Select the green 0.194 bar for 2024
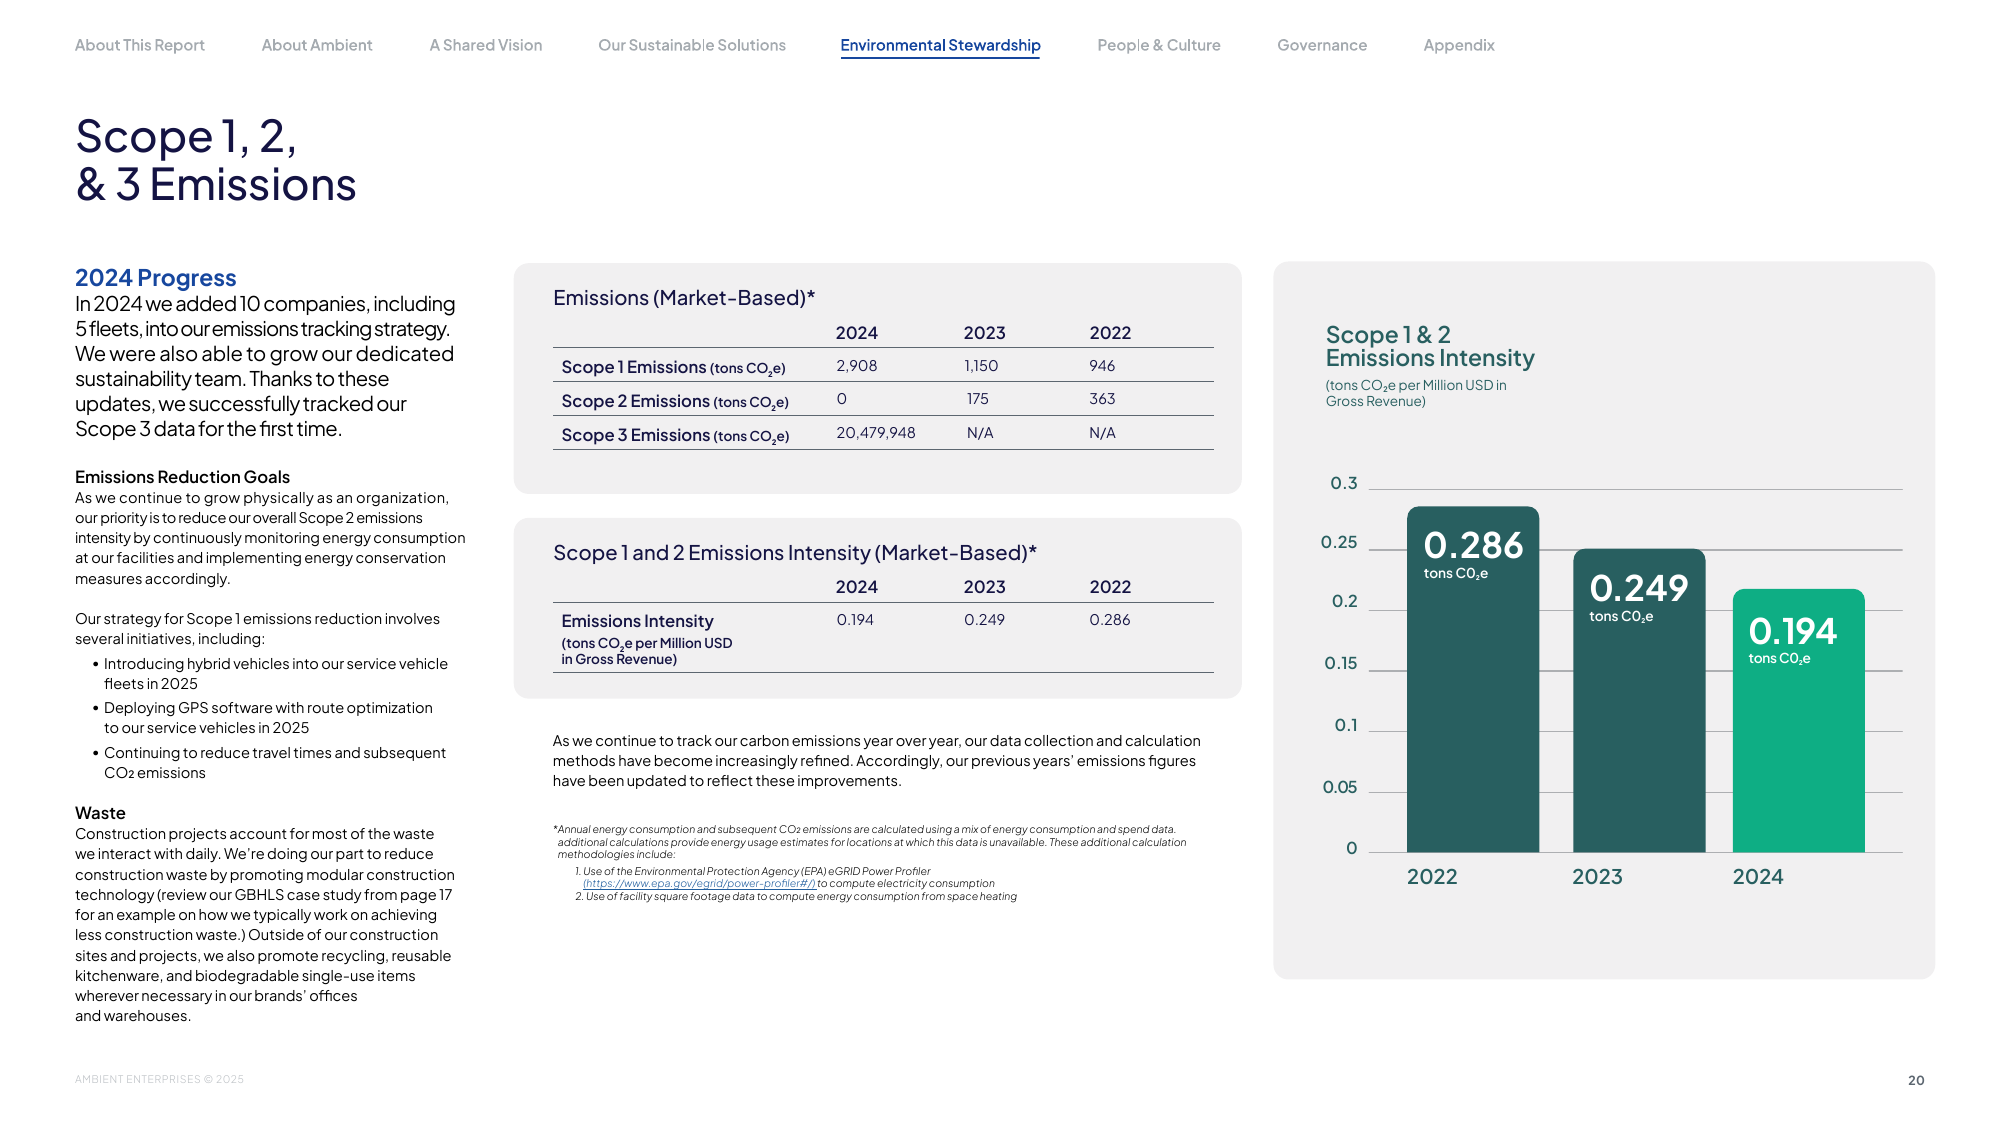 [x=1798, y=720]
